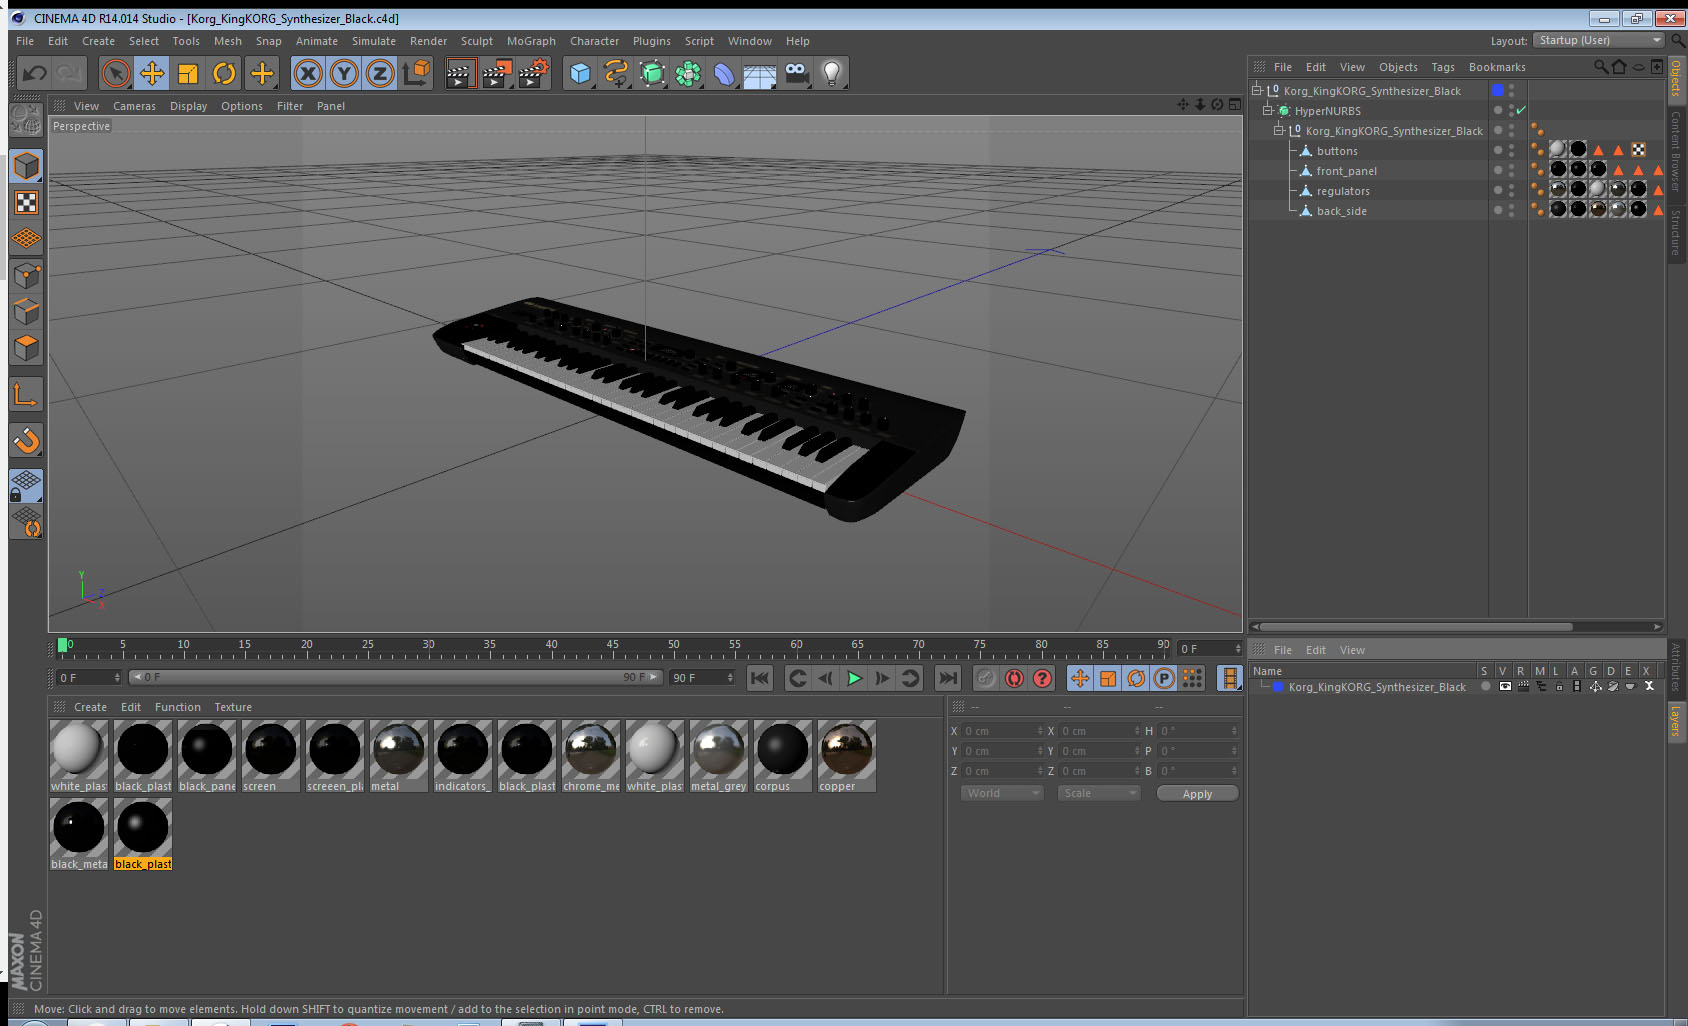Toggle the coordinate system world/object switch

coord(416,73)
